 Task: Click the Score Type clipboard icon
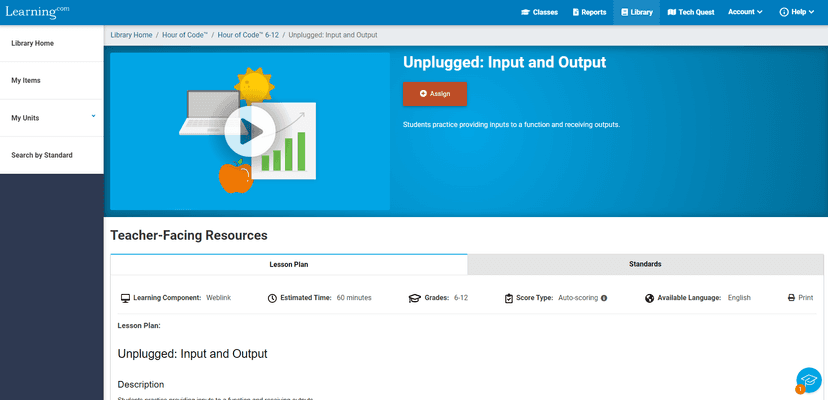509,298
